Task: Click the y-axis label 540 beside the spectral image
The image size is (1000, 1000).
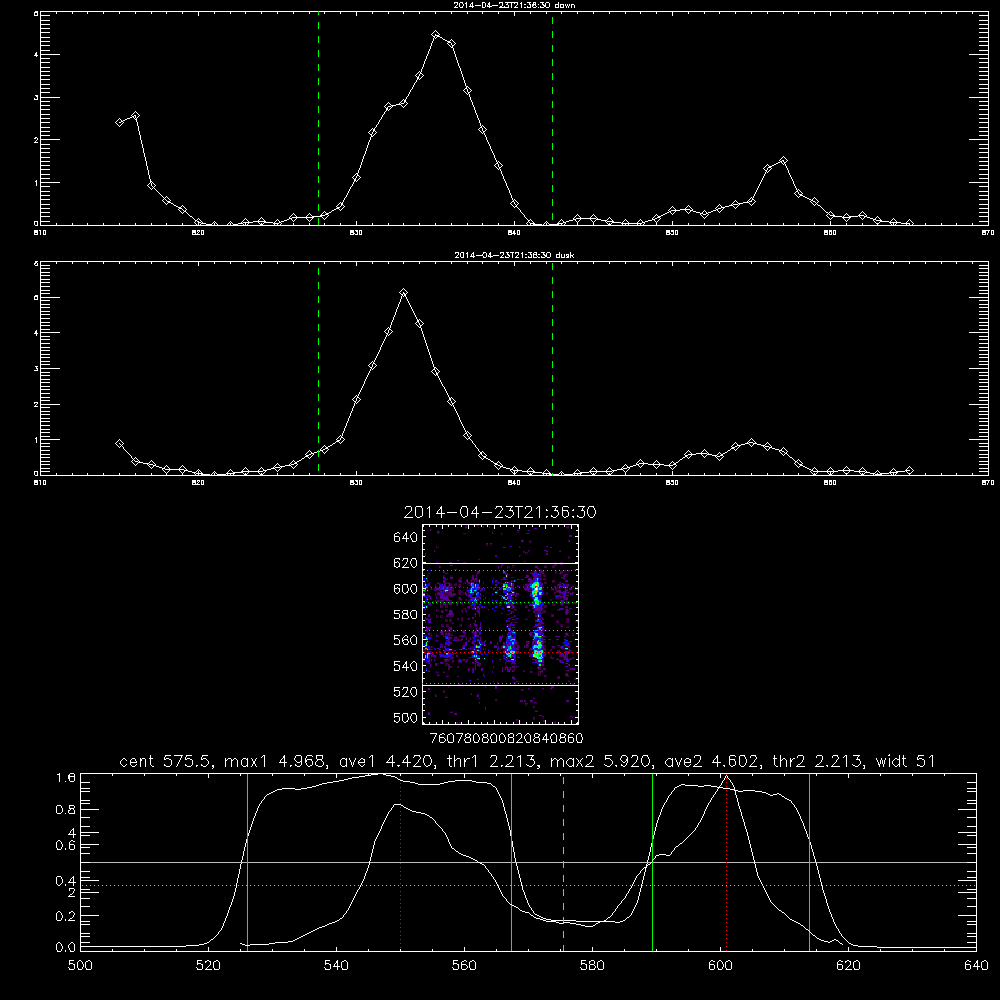Action: pos(406,666)
